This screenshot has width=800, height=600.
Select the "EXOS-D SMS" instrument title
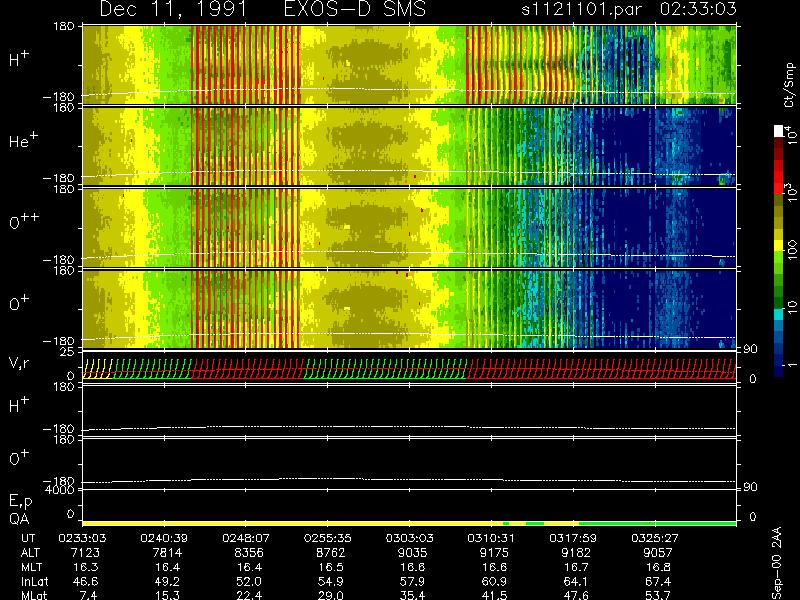coord(354,9)
